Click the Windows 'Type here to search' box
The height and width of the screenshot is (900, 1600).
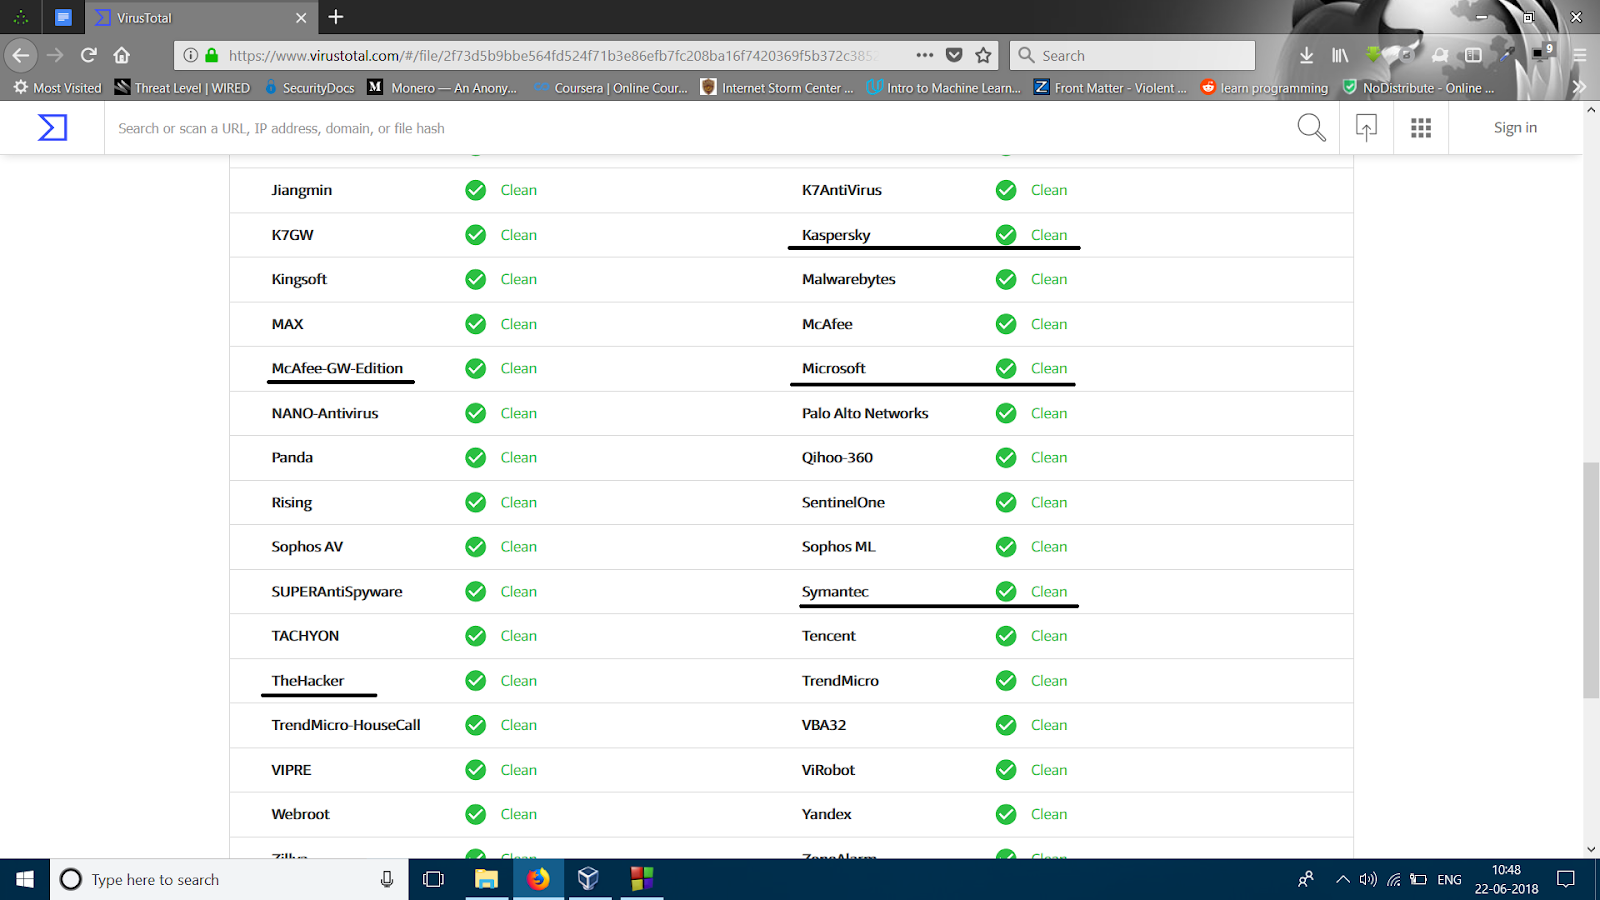[230, 879]
